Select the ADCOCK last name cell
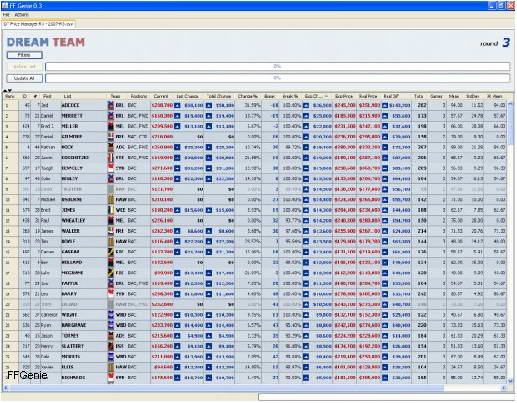The width and height of the screenshot is (517, 403). pos(84,105)
